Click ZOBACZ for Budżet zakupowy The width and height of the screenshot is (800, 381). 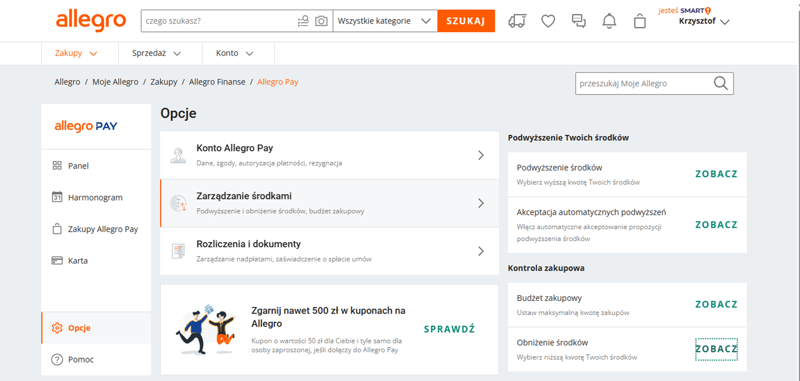(716, 304)
